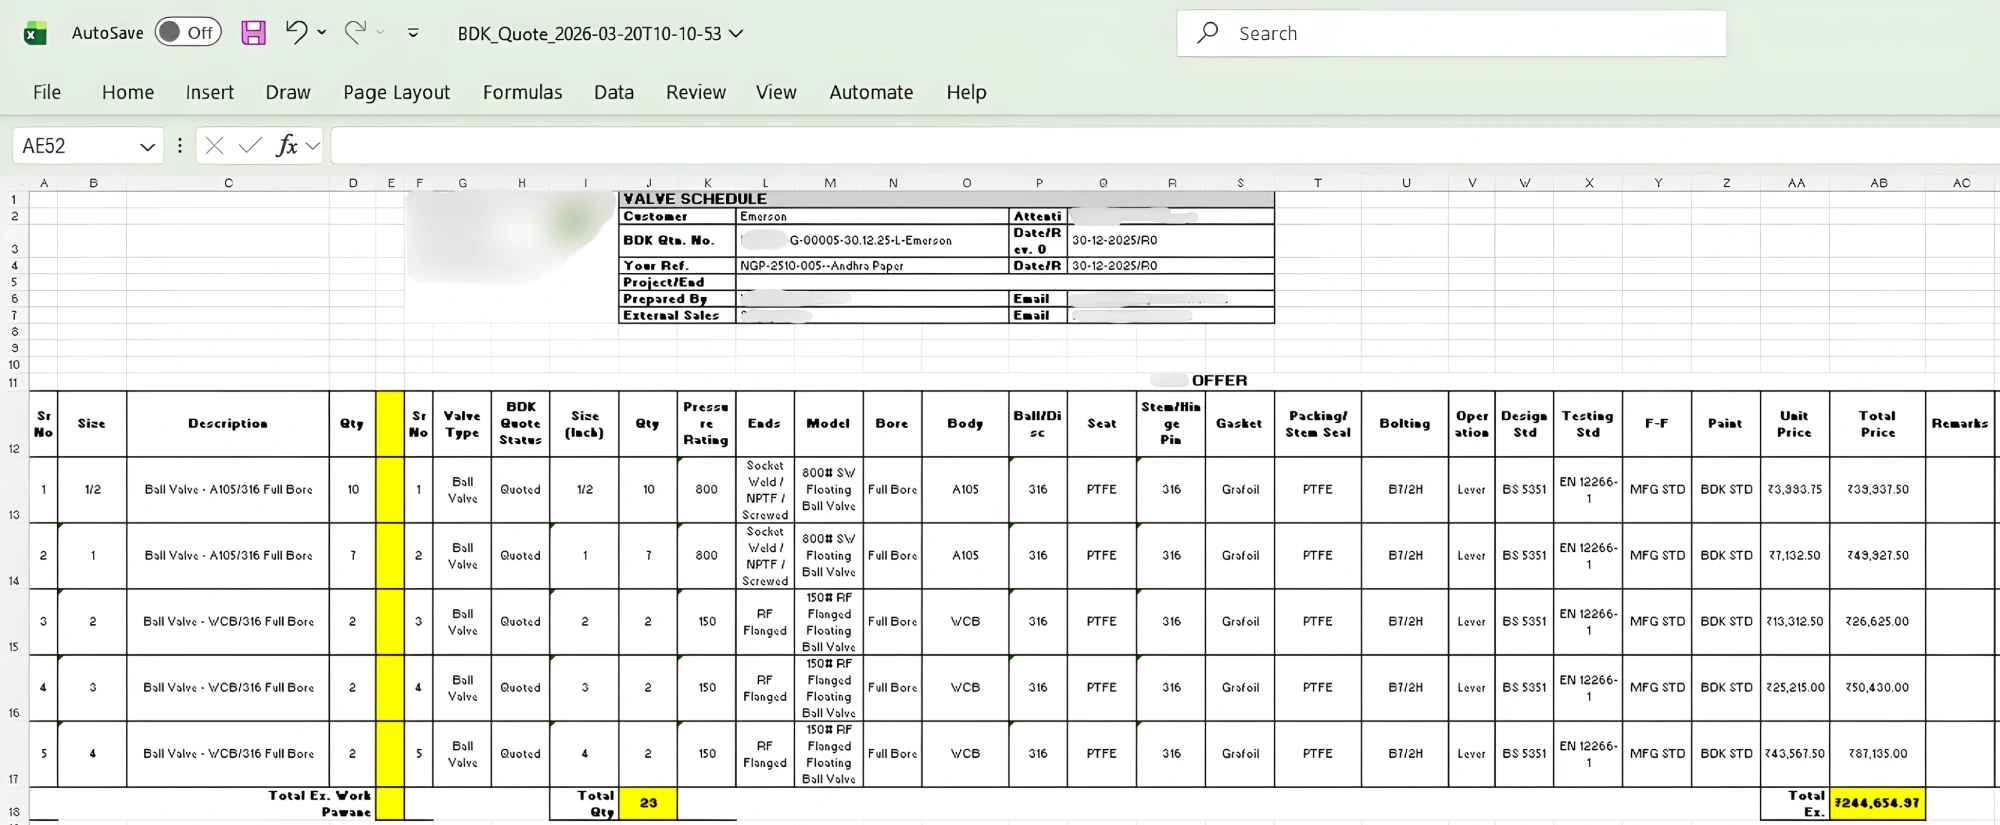
Task: Click the Redo arrow icon
Action: (355, 32)
